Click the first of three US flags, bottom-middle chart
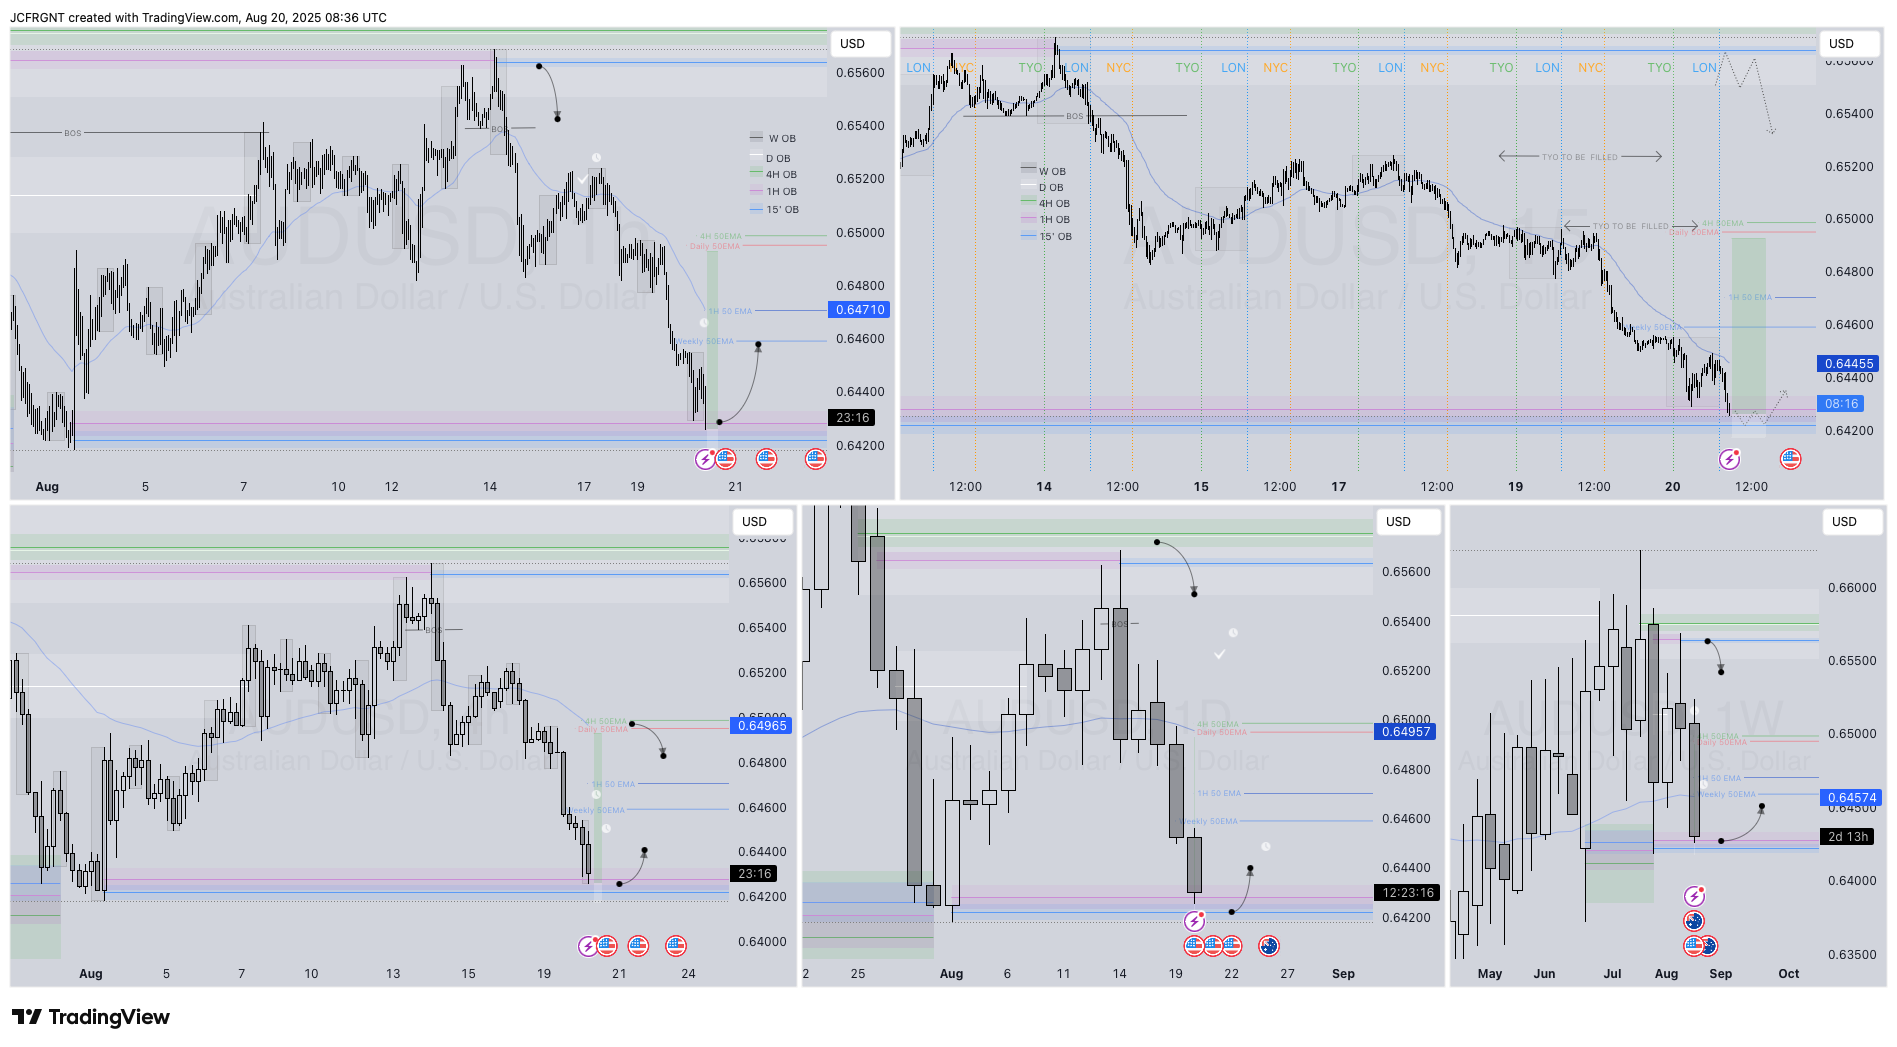Screen dimensions: 1897x1047 tap(1194, 946)
